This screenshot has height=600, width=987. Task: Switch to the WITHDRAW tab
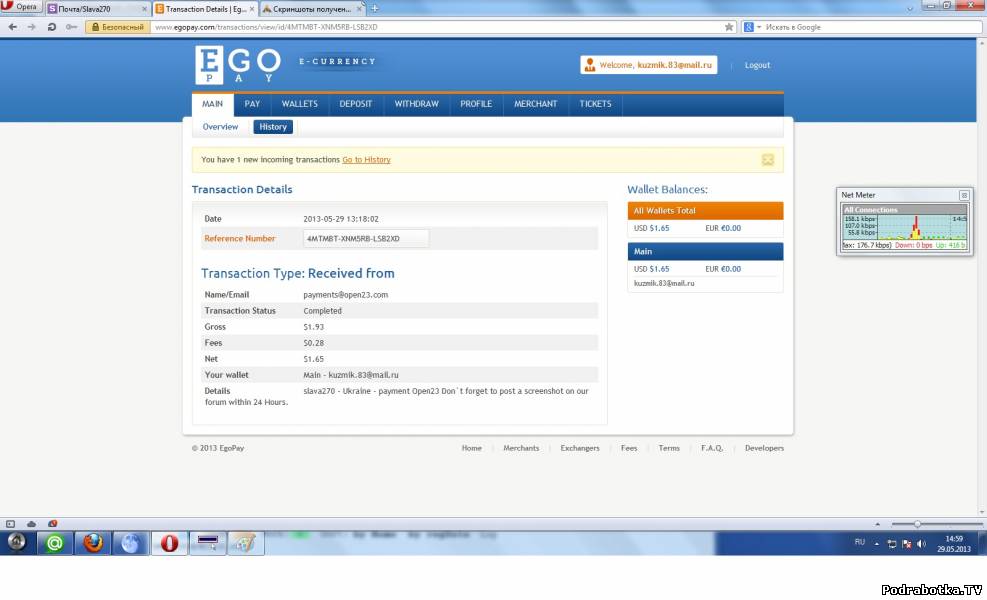[x=416, y=104]
